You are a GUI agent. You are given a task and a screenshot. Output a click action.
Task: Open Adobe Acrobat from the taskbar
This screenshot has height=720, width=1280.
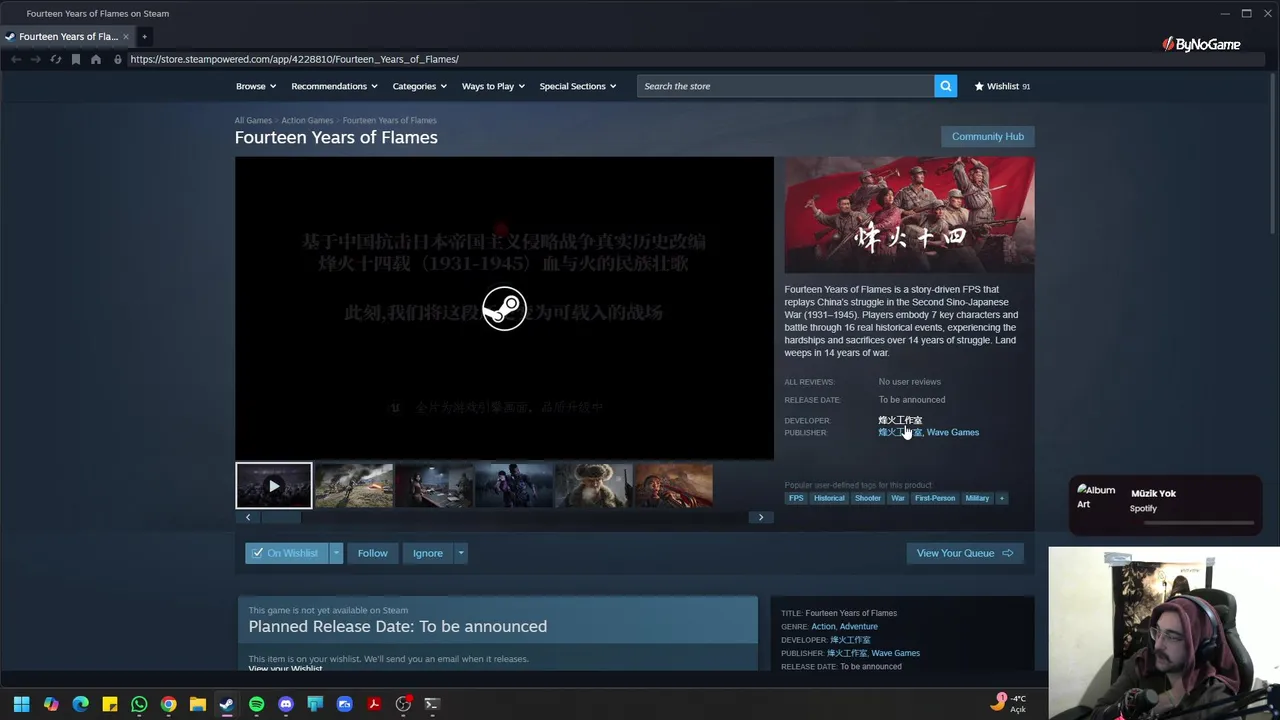coord(374,704)
